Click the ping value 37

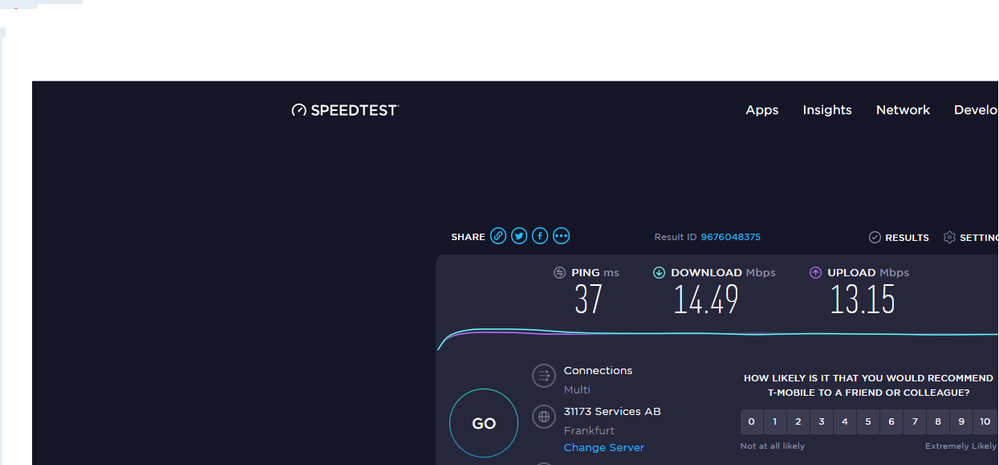click(588, 300)
